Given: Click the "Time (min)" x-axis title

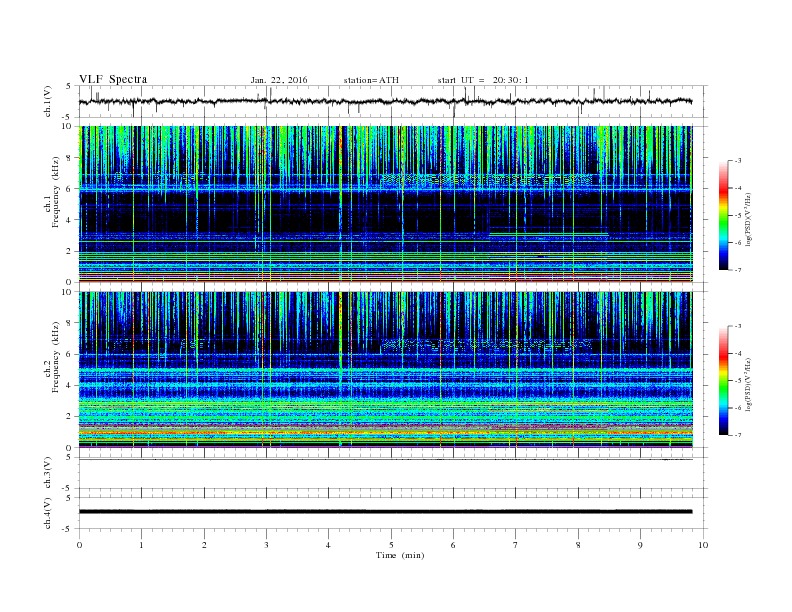Looking at the screenshot, I should tap(400, 555).
